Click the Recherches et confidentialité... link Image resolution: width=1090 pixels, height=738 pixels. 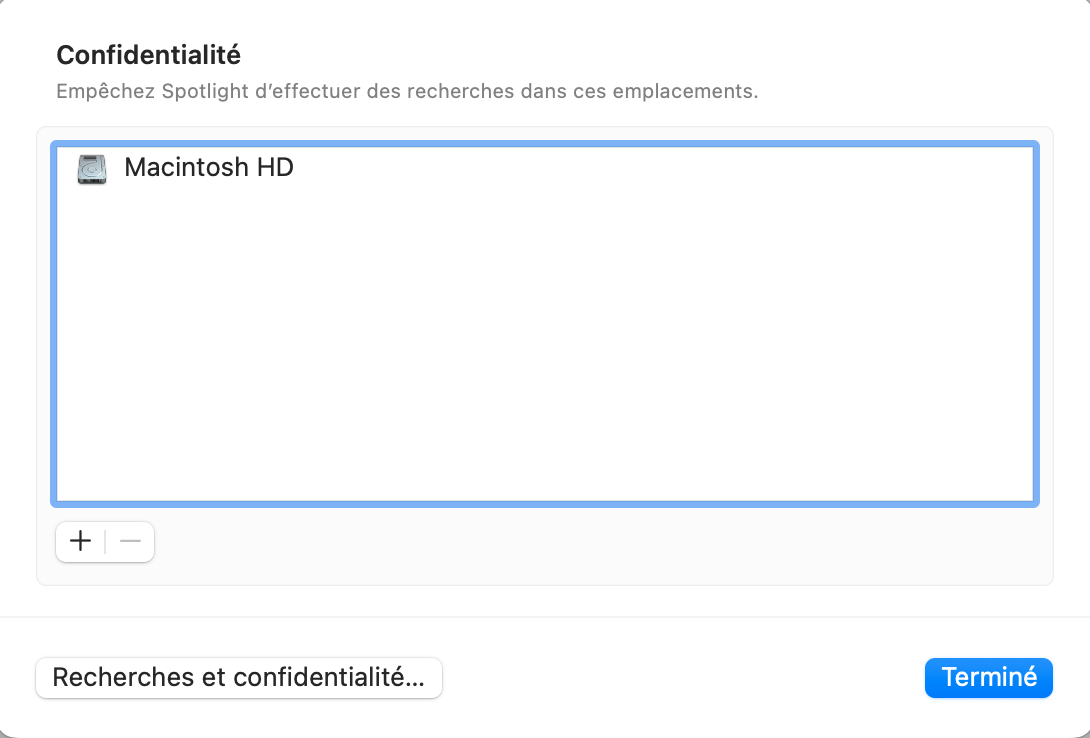[x=238, y=677]
